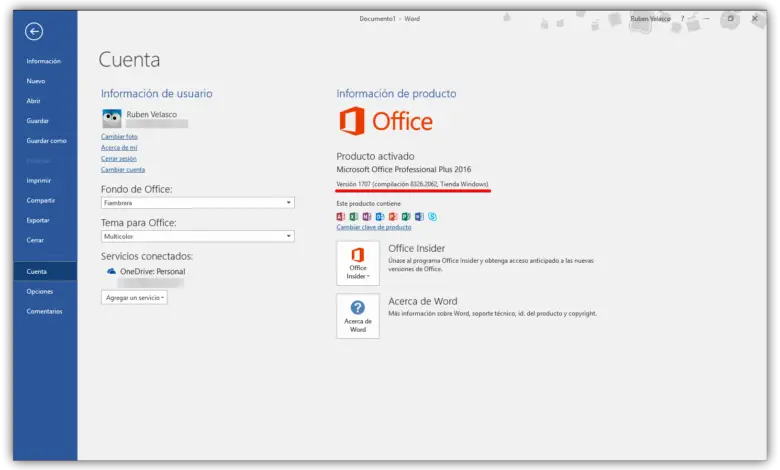This screenshot has width=780, height=470.
Task: Click the Servicios conectados label
Action: pos(147,256)
